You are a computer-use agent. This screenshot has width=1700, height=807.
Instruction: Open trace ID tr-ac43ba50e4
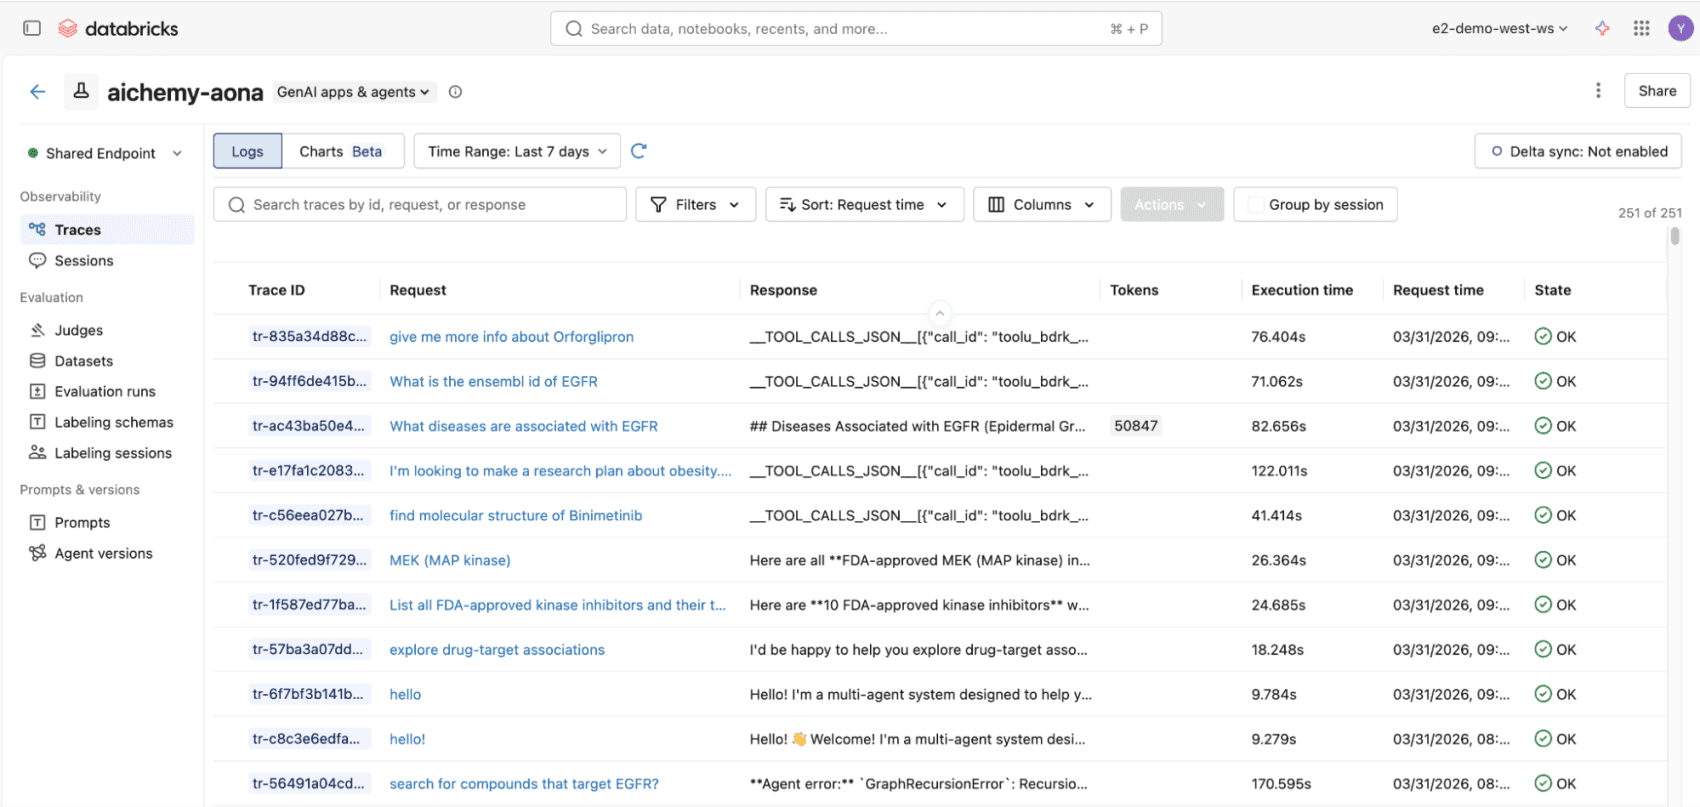click(x=308, y=426)
